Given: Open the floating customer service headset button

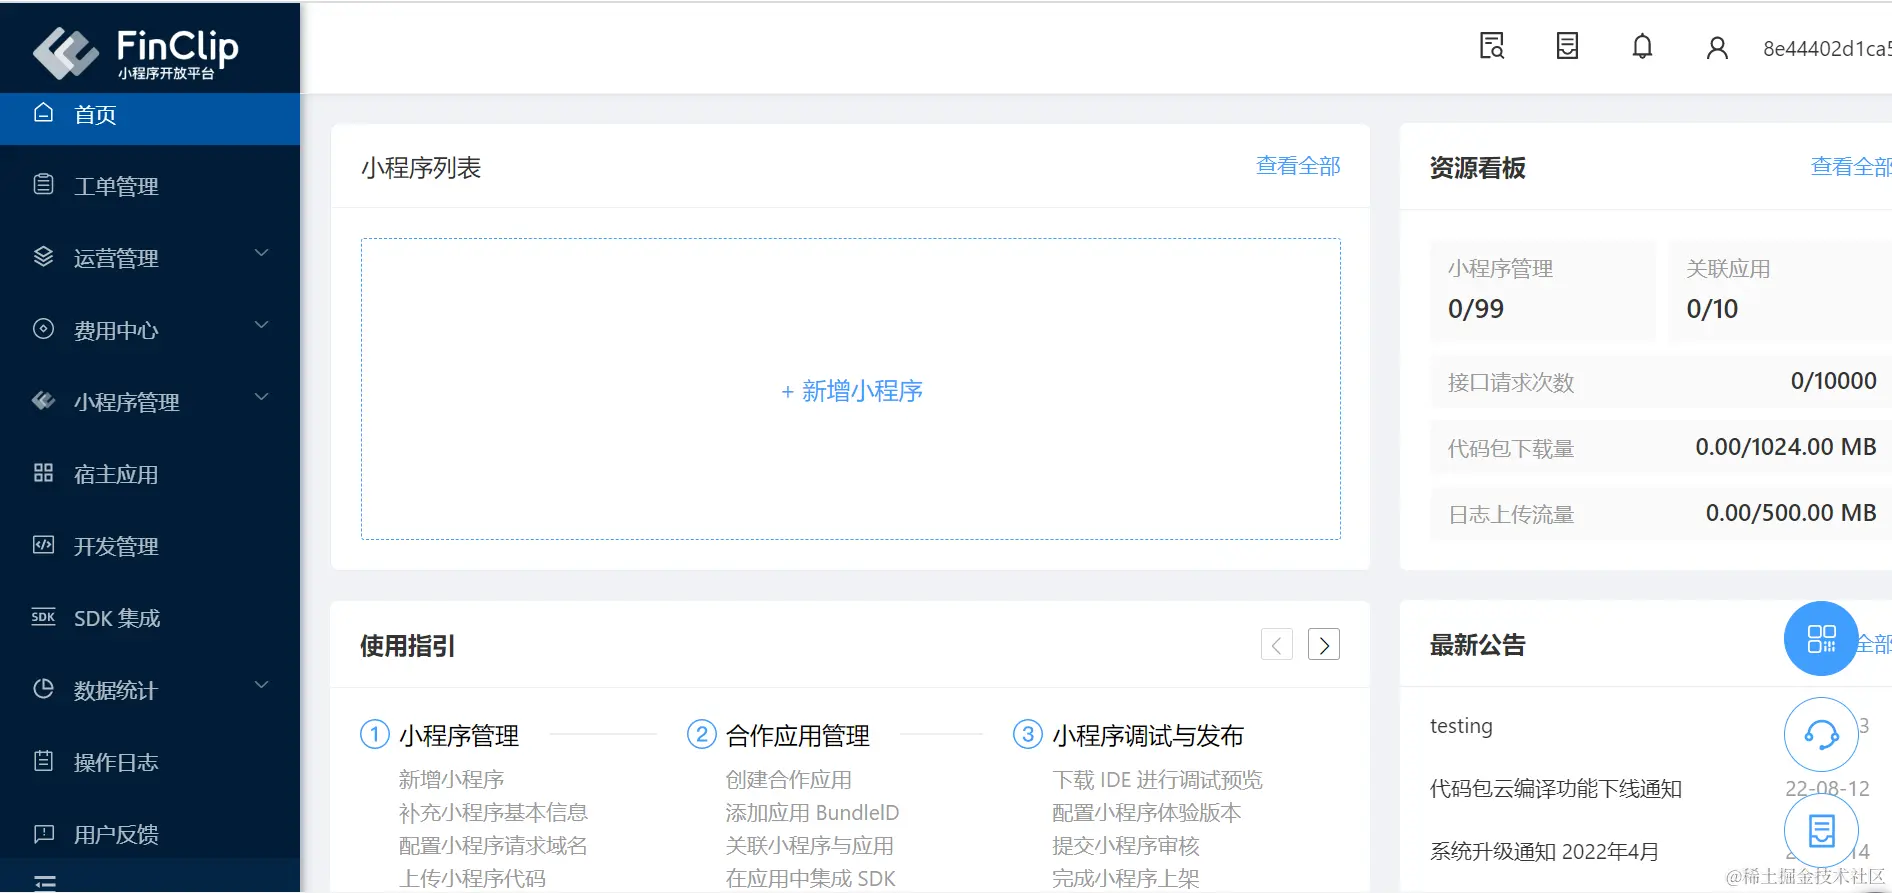Looking at the screenshot, I should [1821, 735].
